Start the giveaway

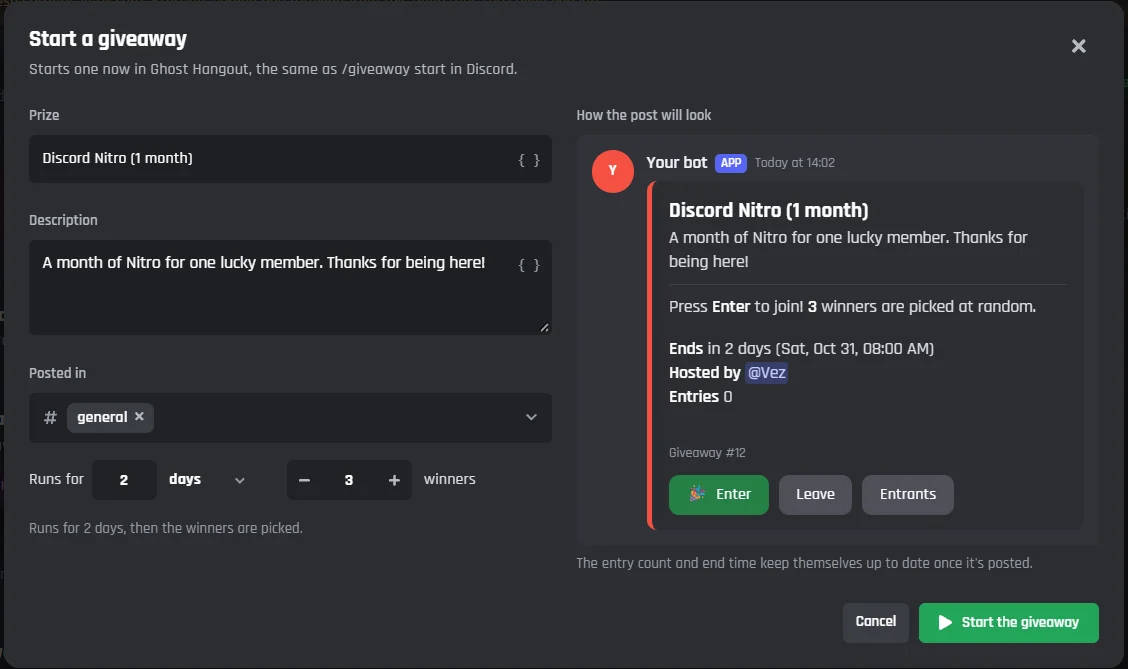tap(1009, 622)
